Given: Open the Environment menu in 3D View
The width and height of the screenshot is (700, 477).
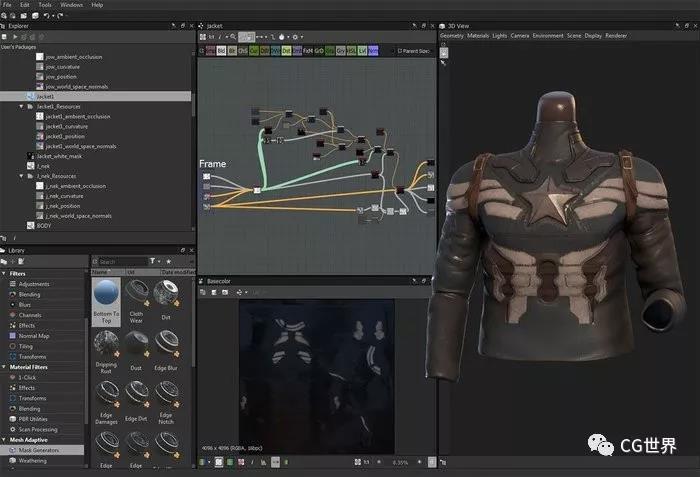Looking at the screenshot, I should pyautogui.click(x=548, y=36).
